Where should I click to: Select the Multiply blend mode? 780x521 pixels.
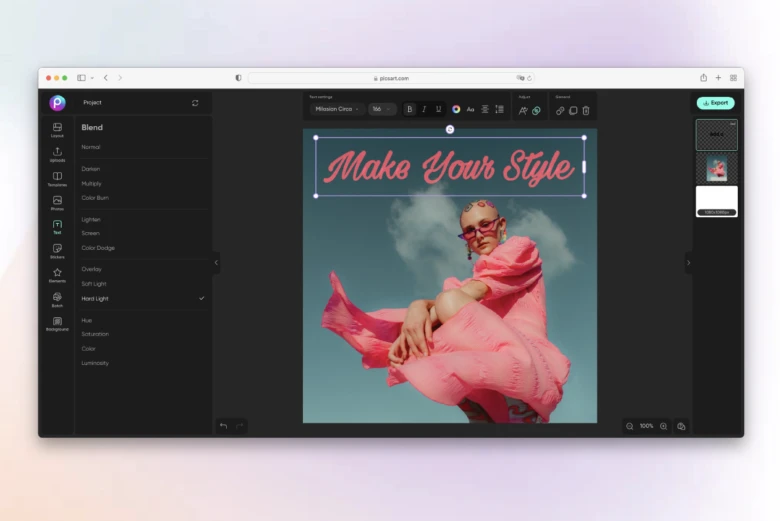pos(91,184)
